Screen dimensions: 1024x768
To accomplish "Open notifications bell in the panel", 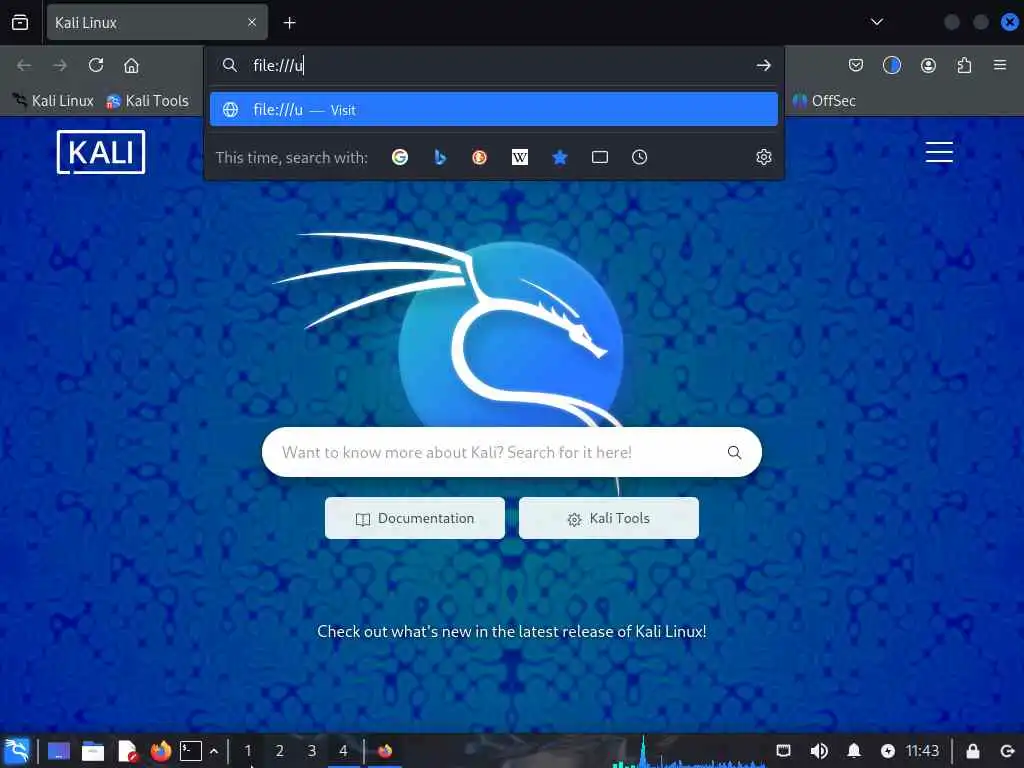I will pos(854,751).
